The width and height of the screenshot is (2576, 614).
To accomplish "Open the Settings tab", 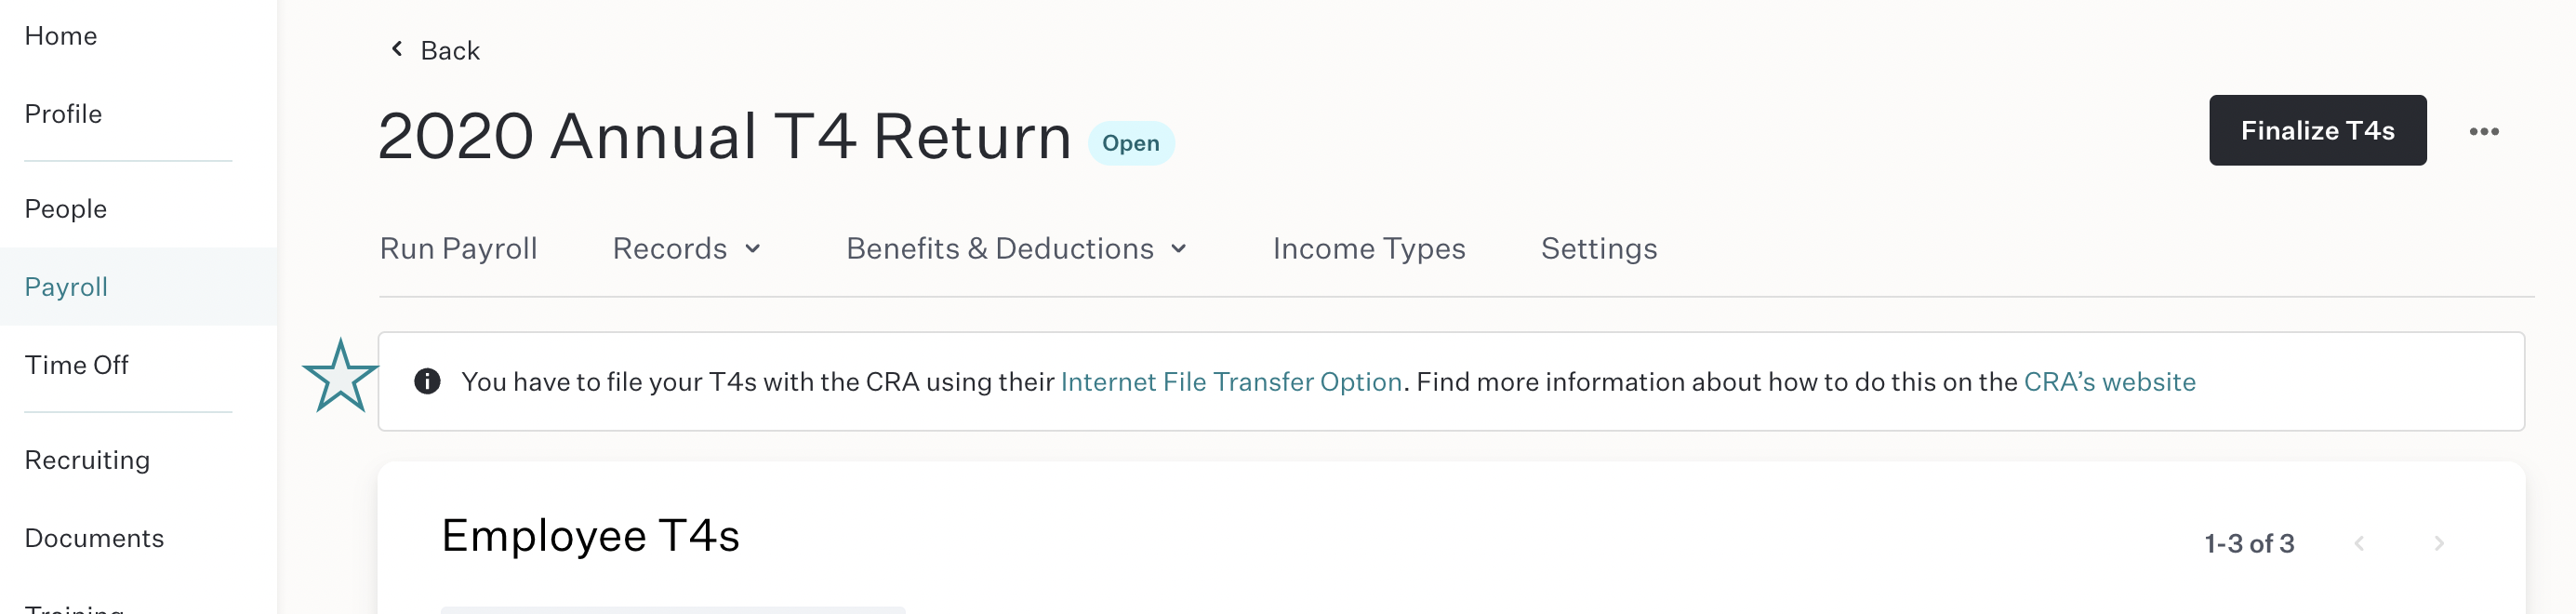I will tap(1598, 248).
